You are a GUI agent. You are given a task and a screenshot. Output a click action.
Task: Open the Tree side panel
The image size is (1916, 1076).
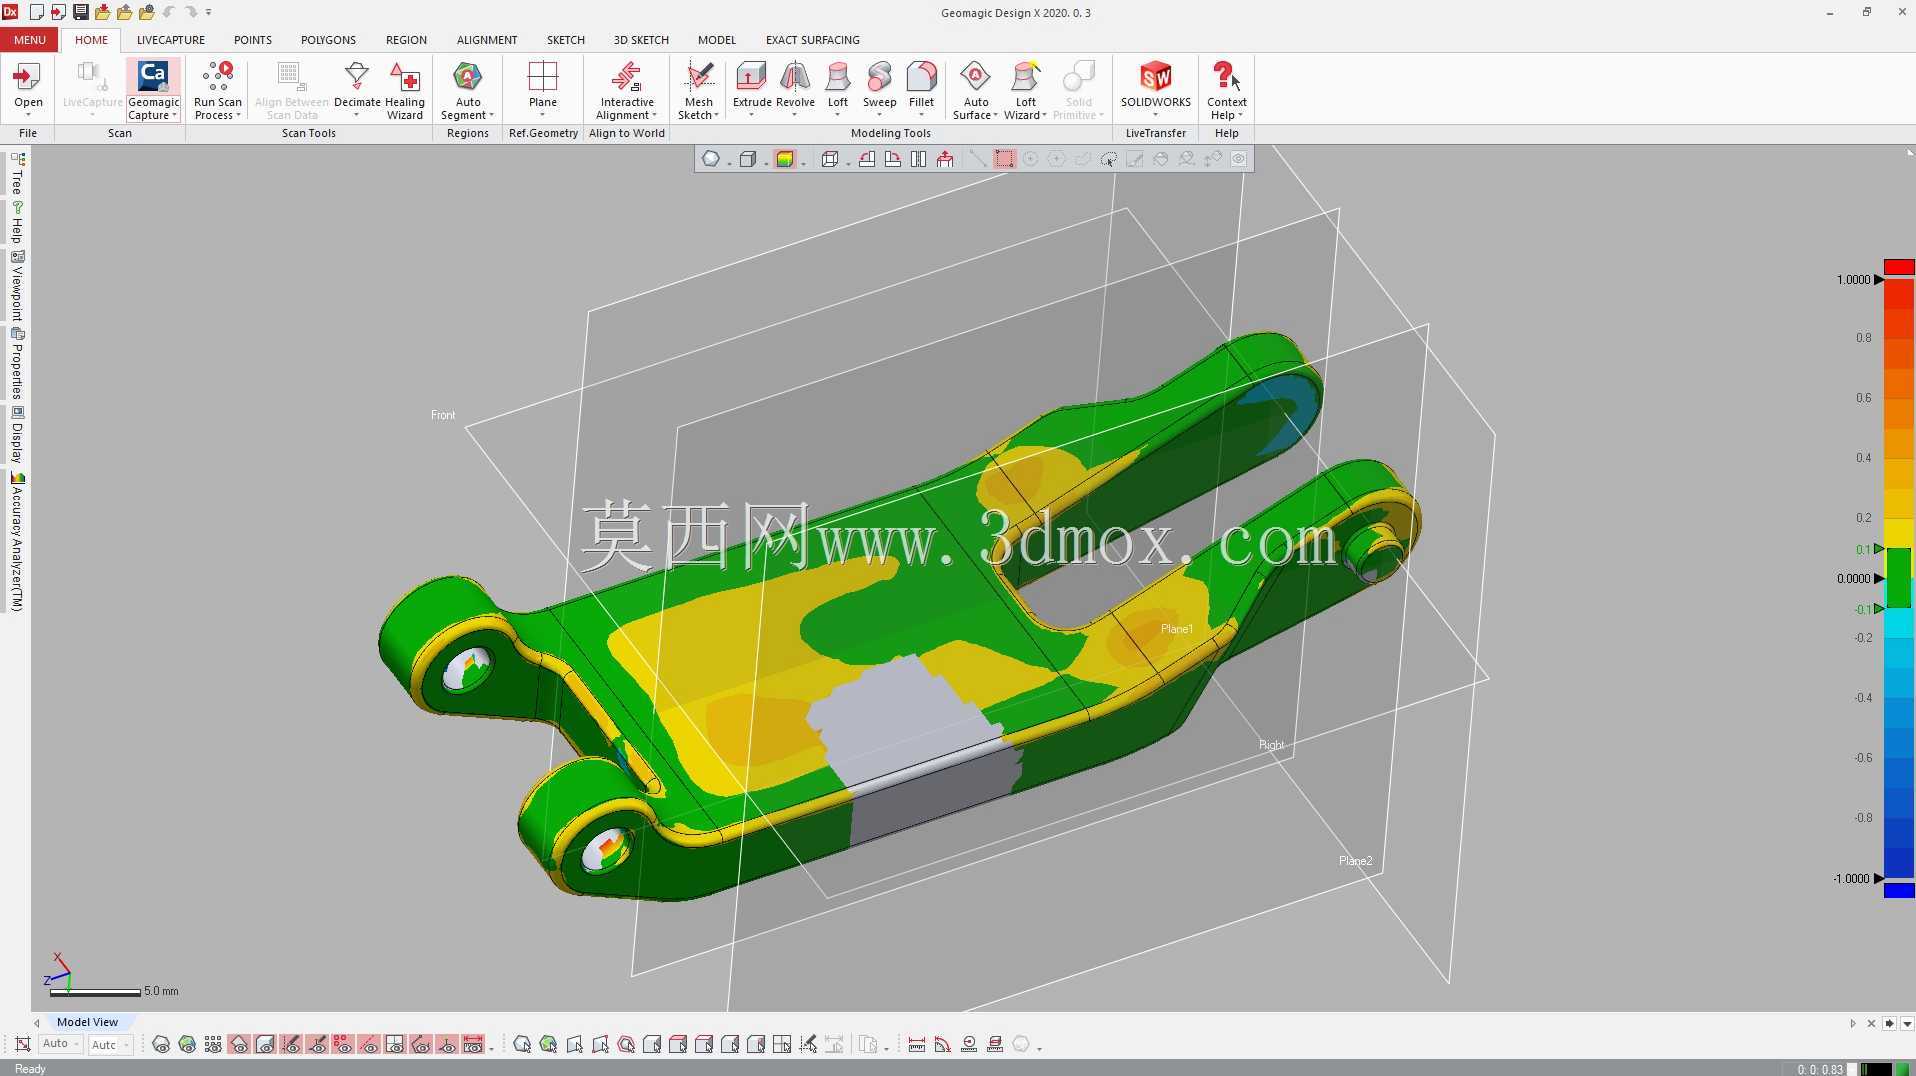point(17,173)
